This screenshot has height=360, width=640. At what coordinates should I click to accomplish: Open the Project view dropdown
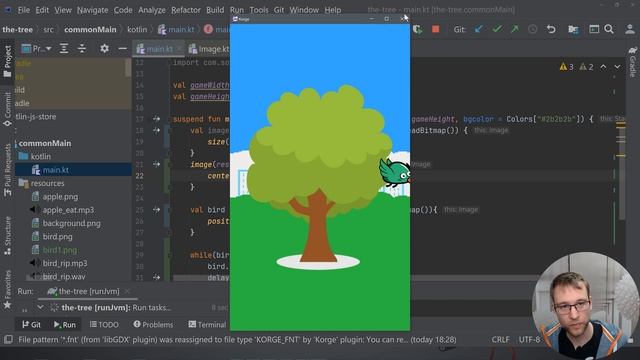point(37,49)
